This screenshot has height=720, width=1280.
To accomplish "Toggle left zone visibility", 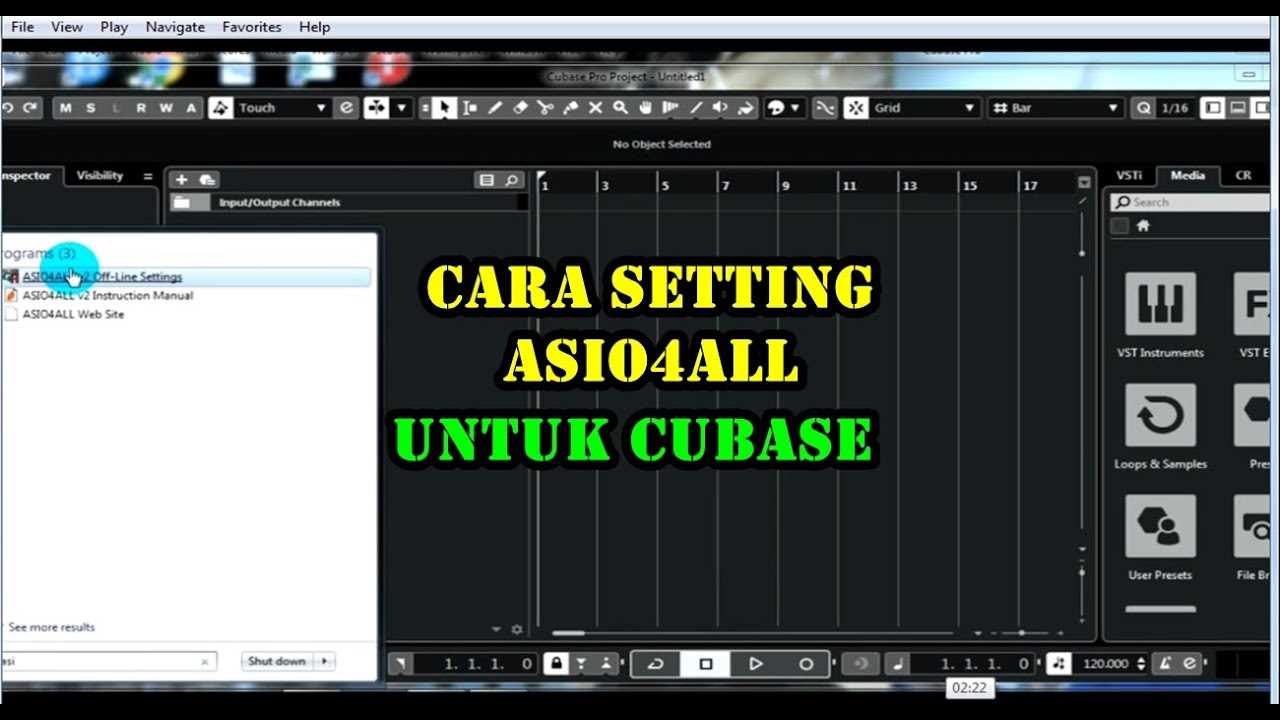I will point(1213,108).
